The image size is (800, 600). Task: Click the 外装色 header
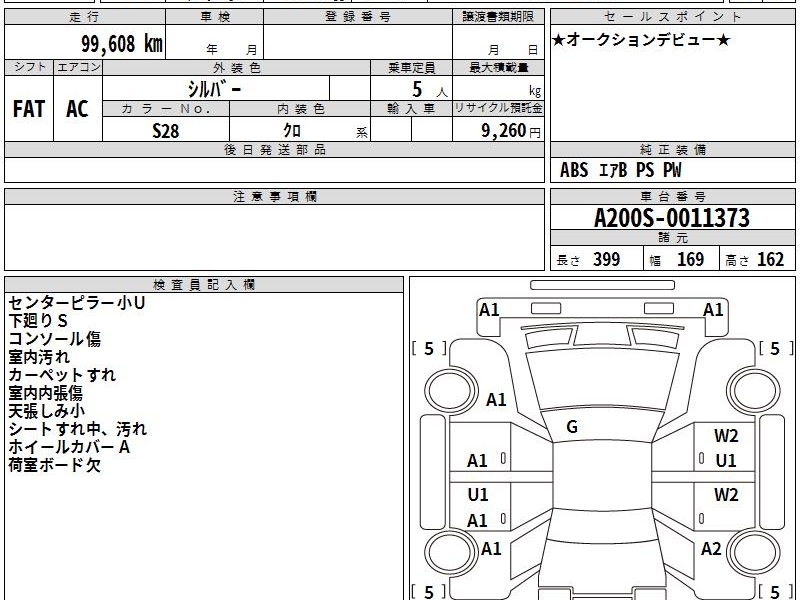click(237, 67)
